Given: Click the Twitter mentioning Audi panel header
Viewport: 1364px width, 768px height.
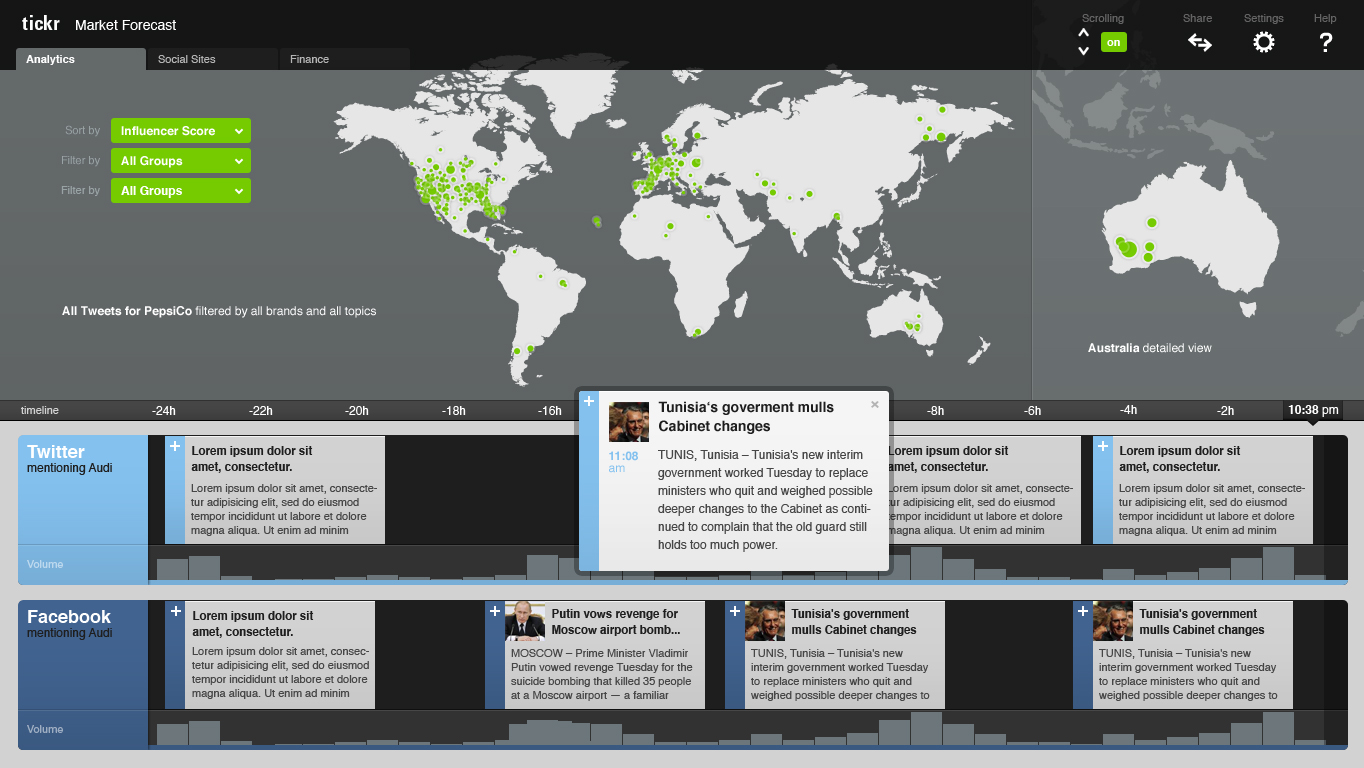Looking at the screenshot, I should (x=83, y=490).
